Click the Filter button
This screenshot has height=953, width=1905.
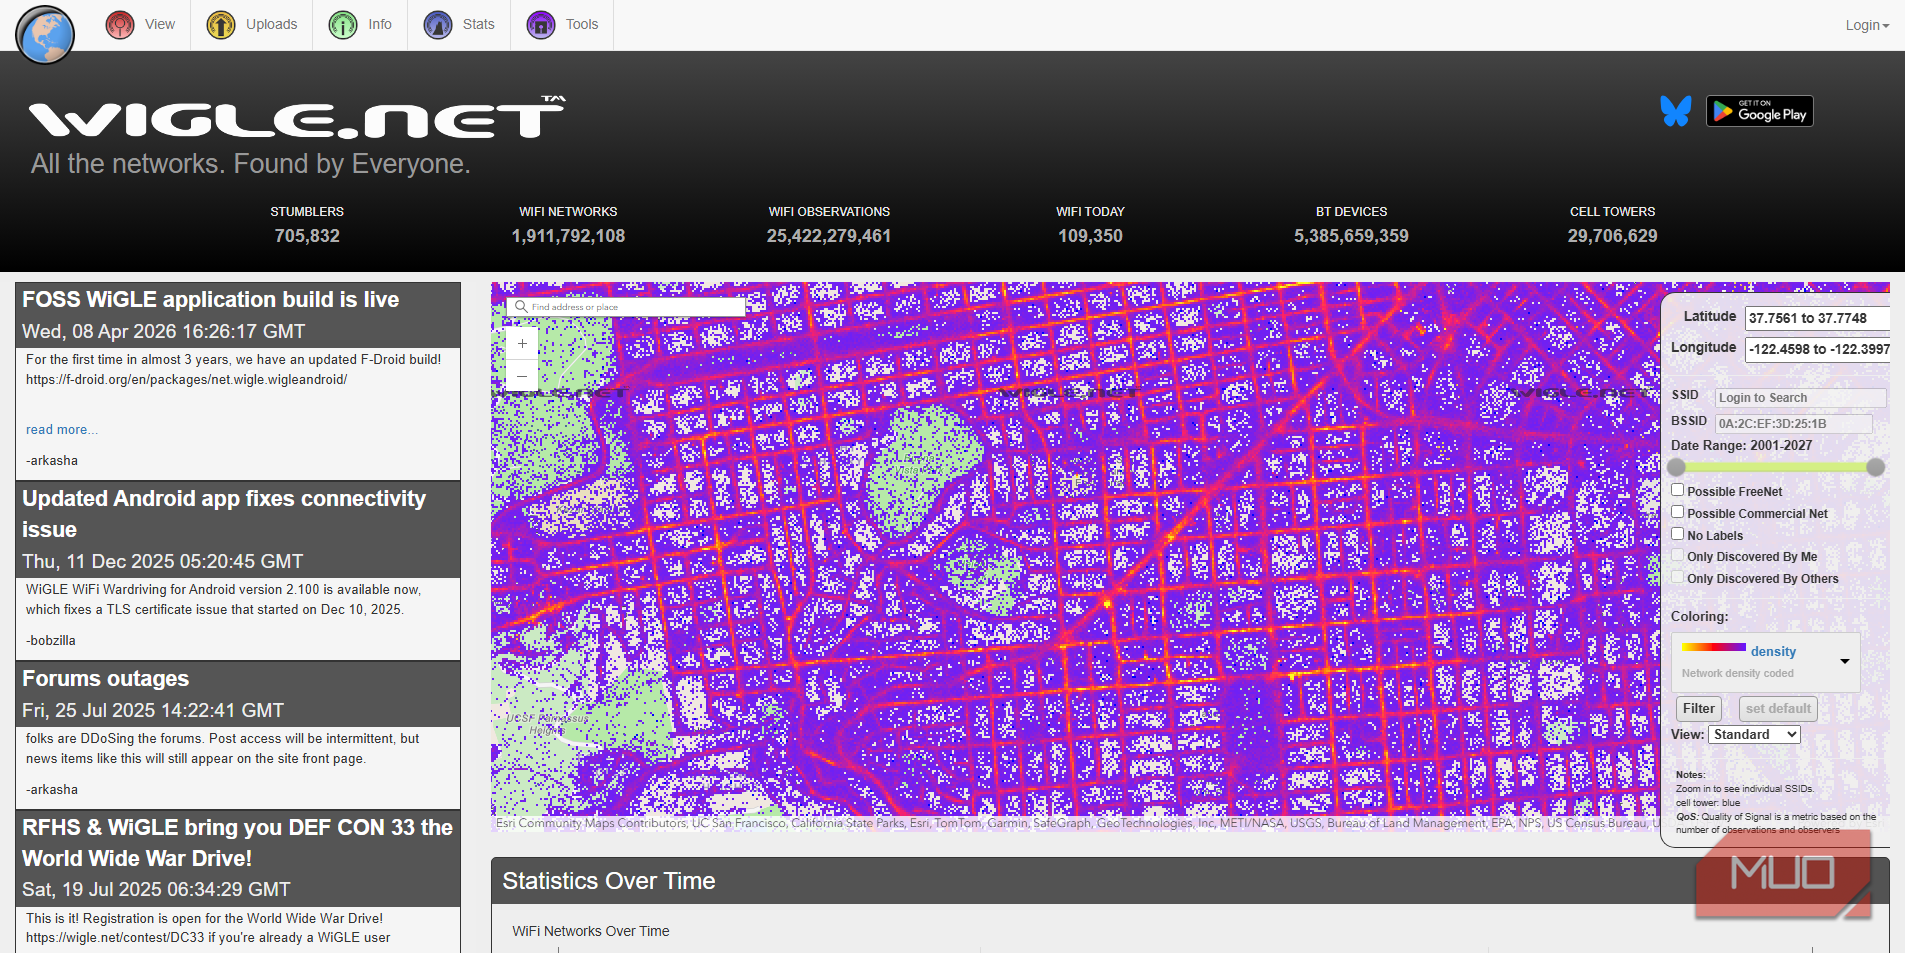pyautogui.click(x=1698, y=708)
